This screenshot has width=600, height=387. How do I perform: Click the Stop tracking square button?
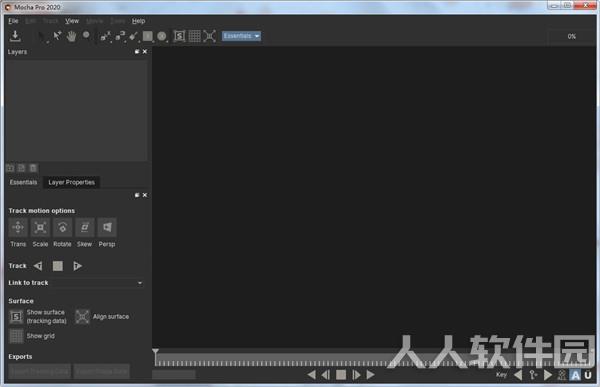point(58,266)
